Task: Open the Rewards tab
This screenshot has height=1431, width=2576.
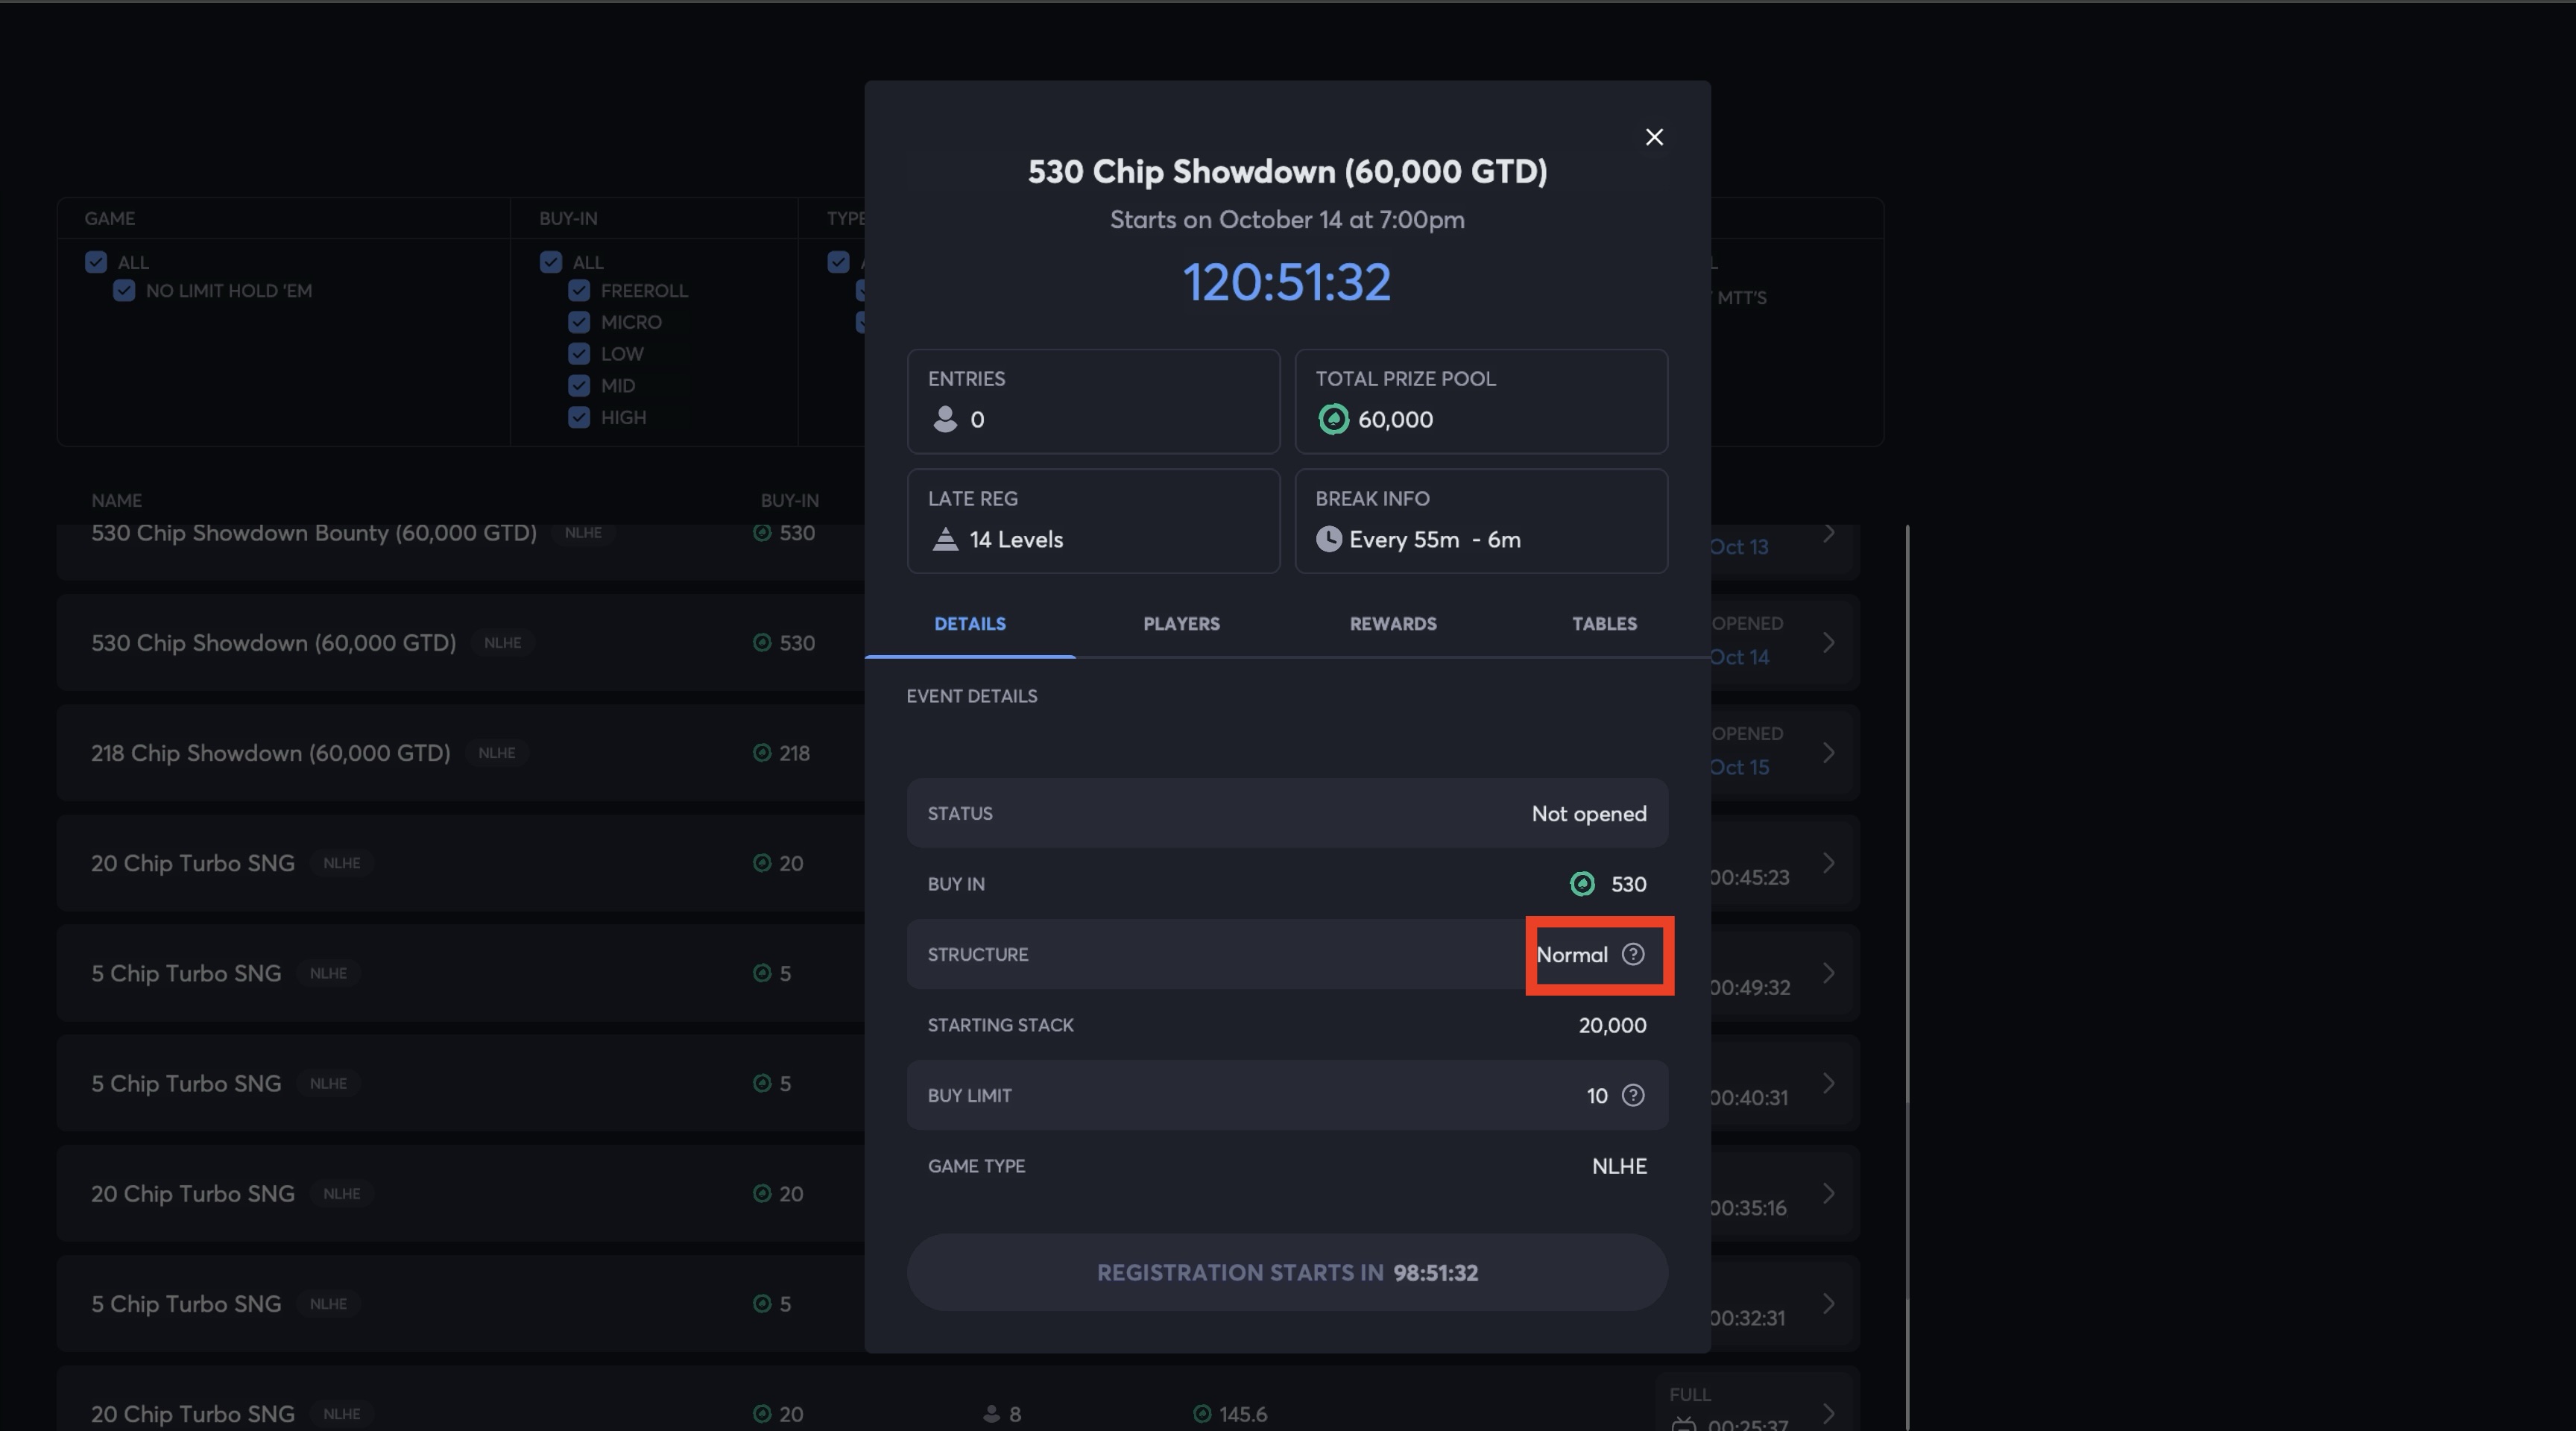Action: [x=1392, y=624]
